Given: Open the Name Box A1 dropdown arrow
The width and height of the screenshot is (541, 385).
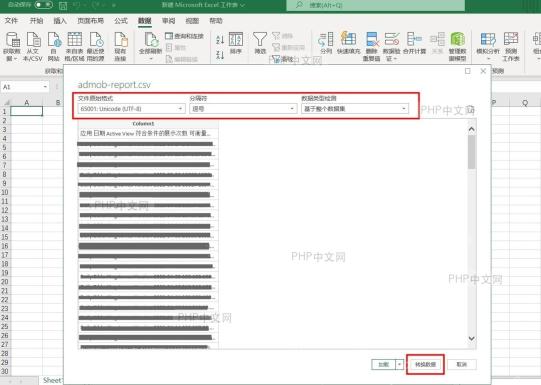Looking at the screenshot, I should pos(45,87).
